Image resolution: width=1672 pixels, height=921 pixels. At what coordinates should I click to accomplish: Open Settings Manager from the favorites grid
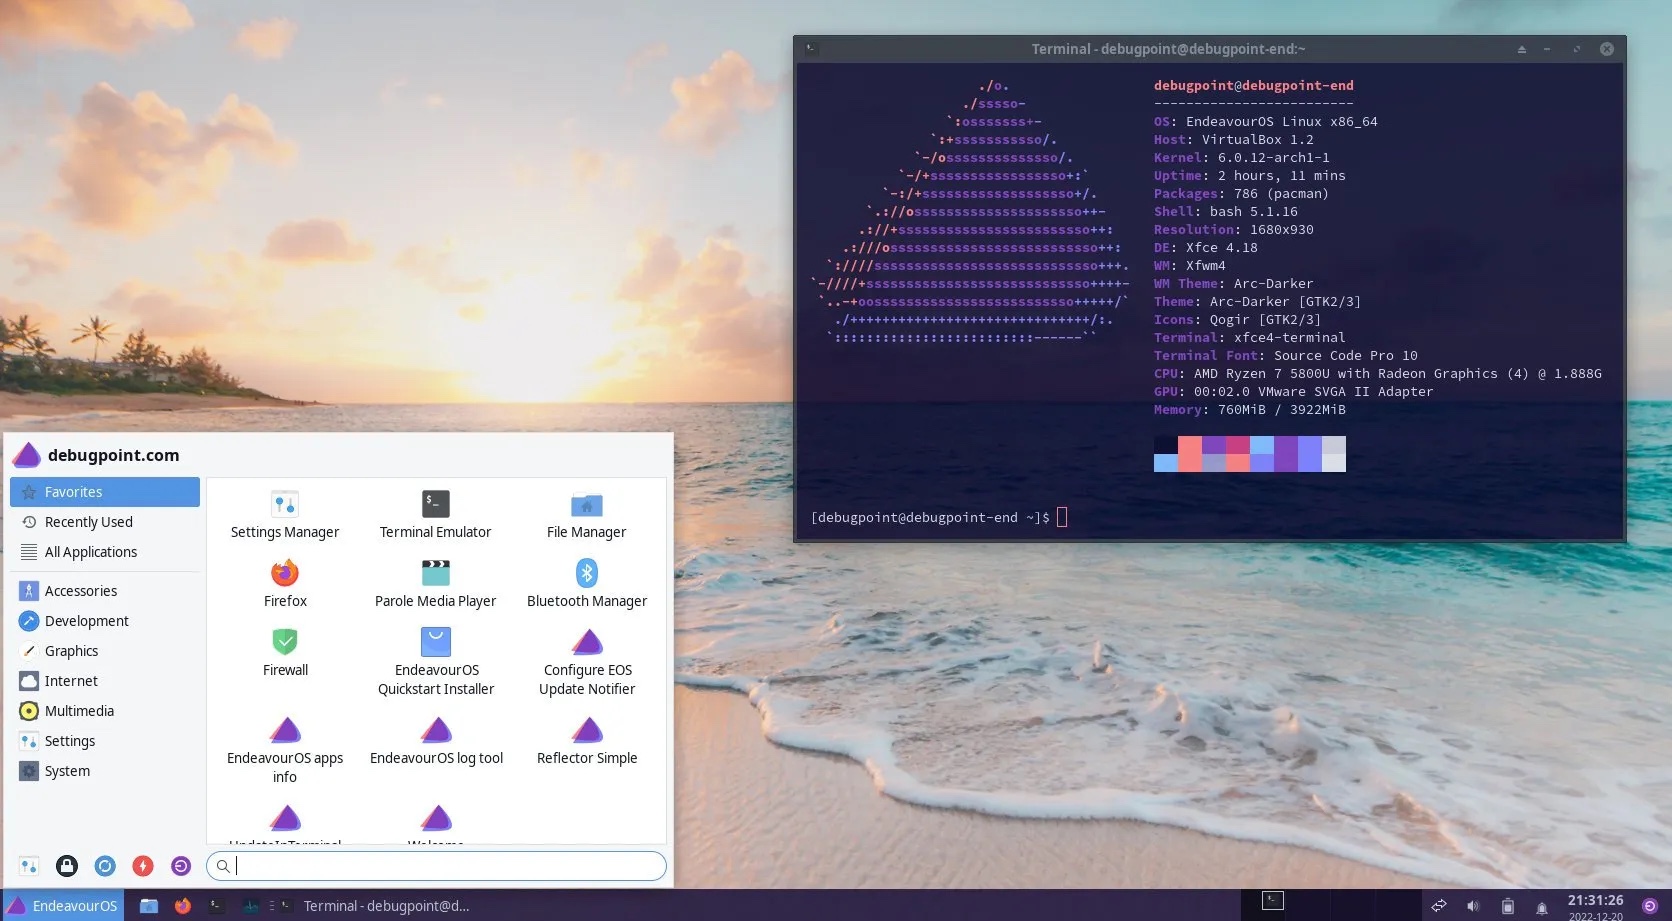[x=285, y=513]
